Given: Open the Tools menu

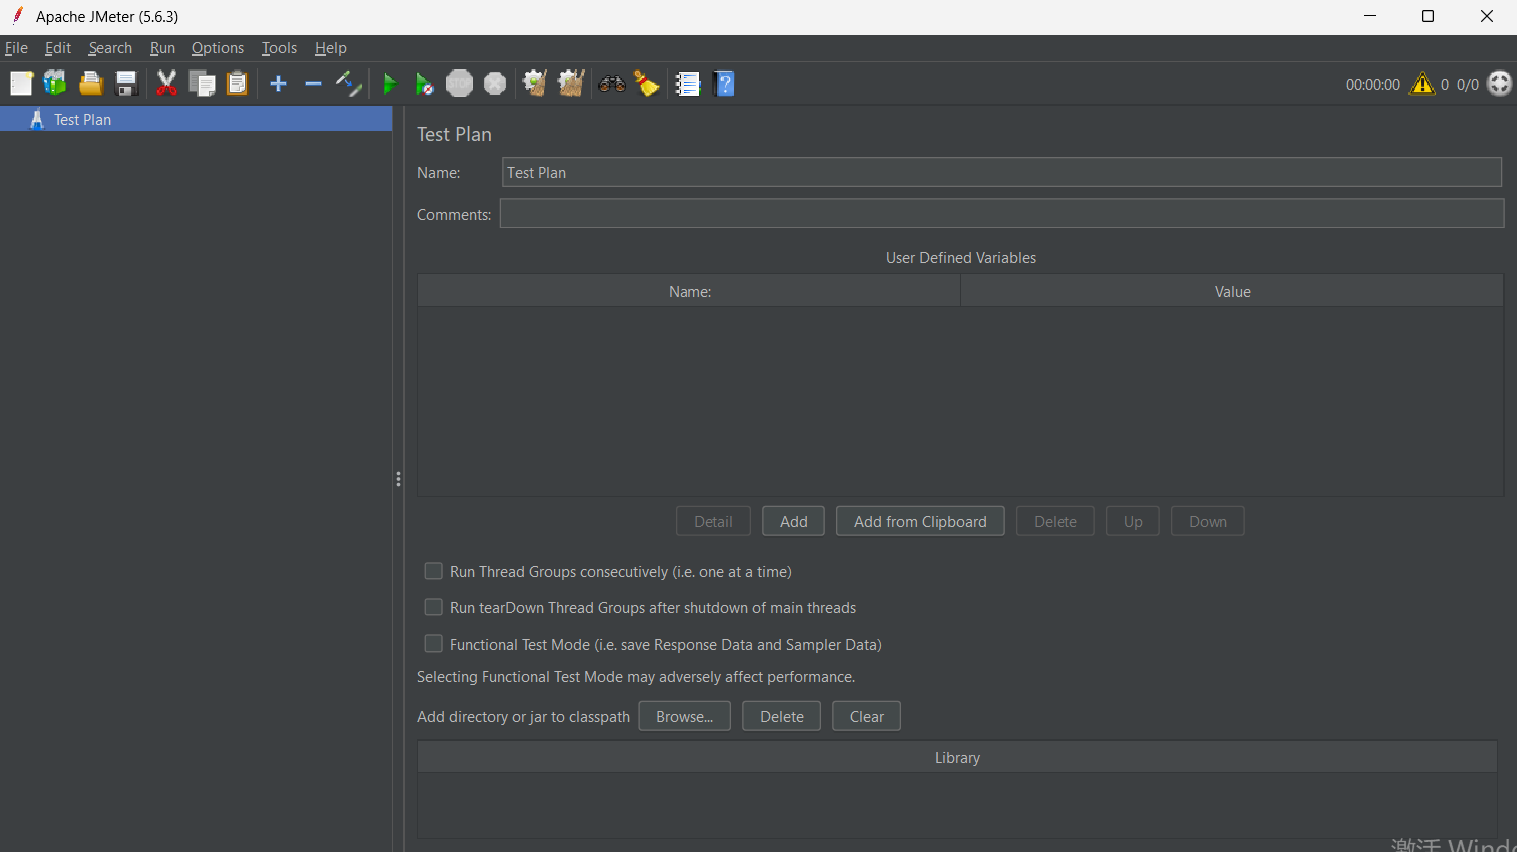Looking at the screenshot, I should 279,48.
